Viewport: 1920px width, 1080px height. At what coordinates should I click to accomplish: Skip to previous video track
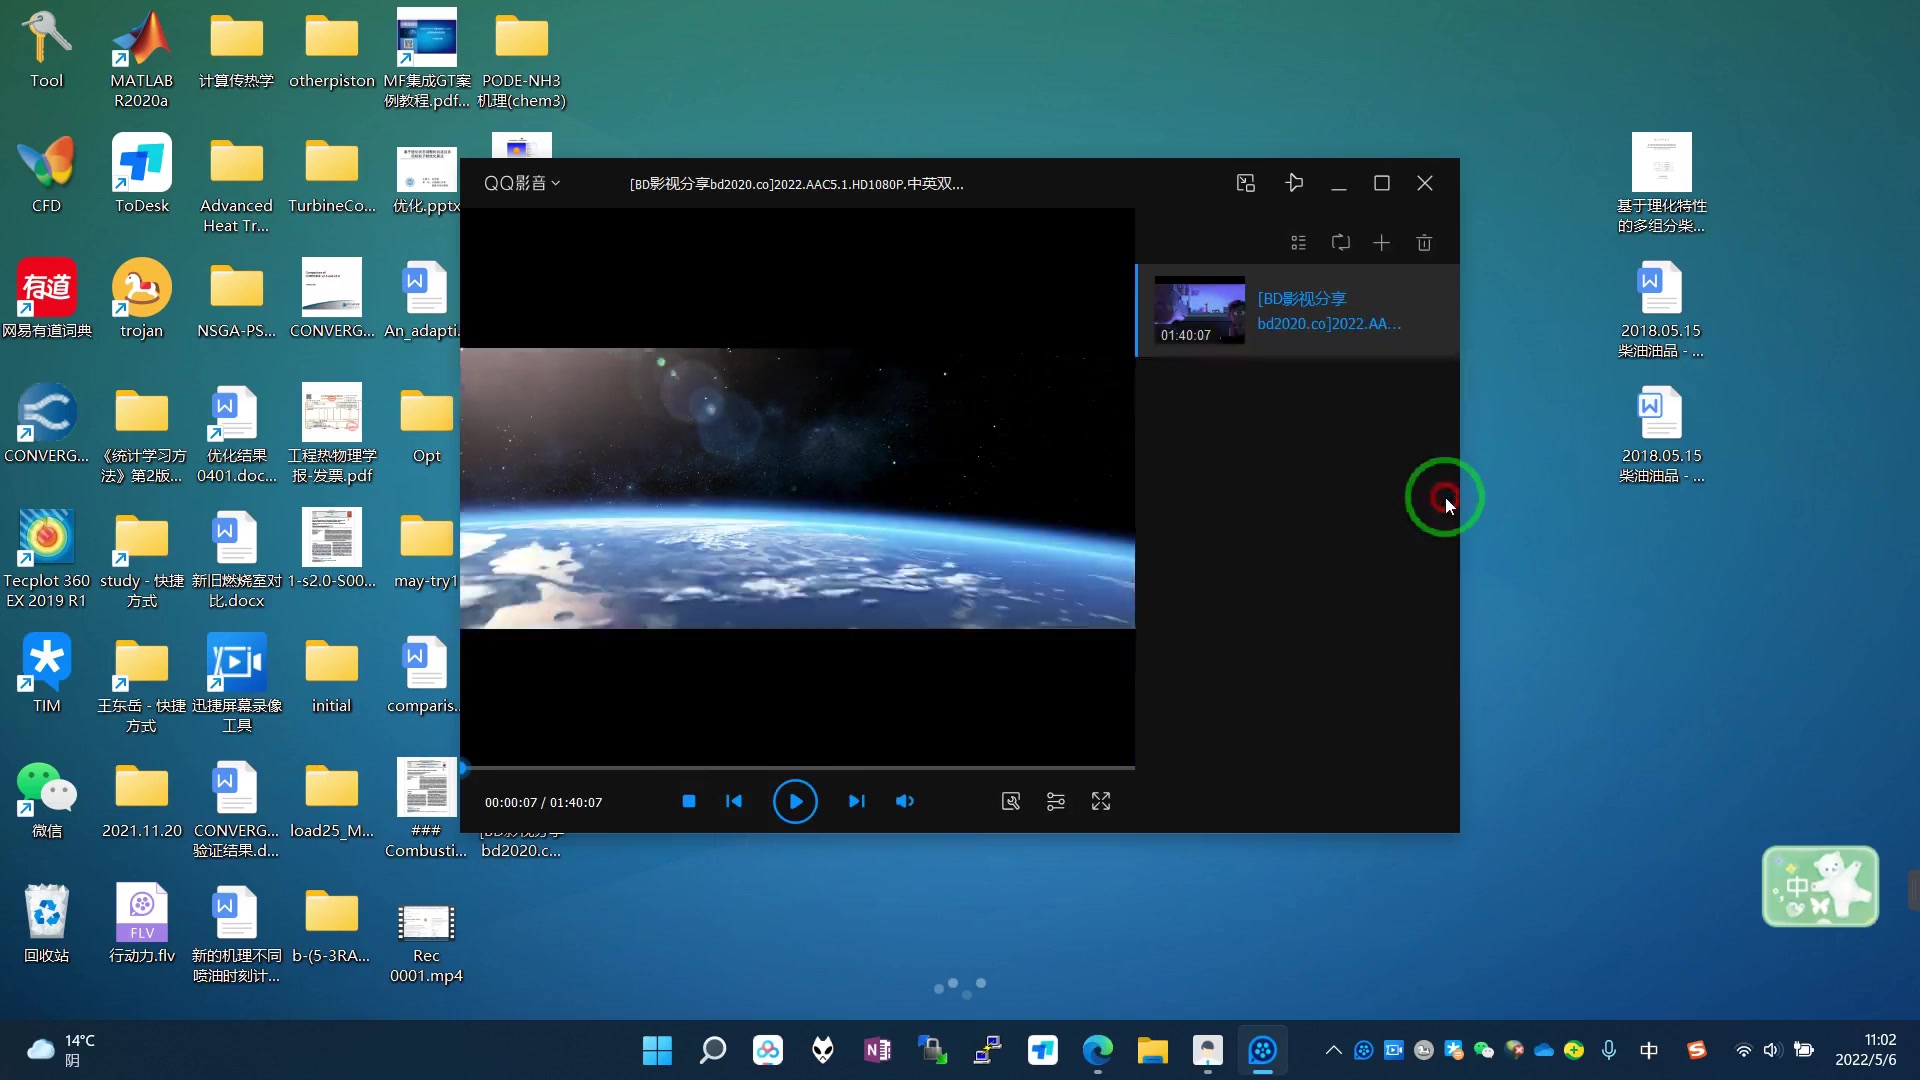(734, 802)
